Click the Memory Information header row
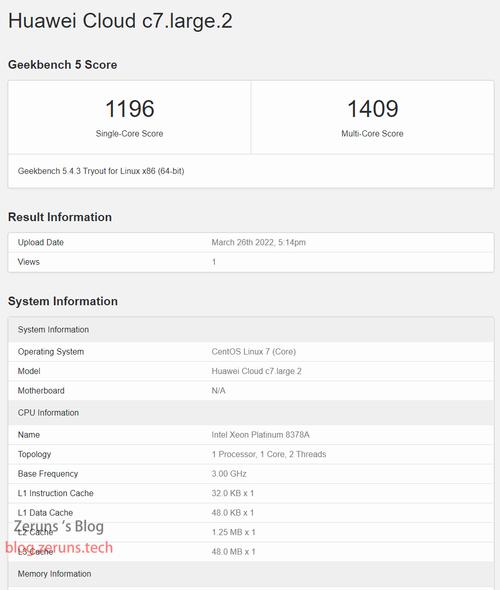500x590 pixels. [251, 574]
